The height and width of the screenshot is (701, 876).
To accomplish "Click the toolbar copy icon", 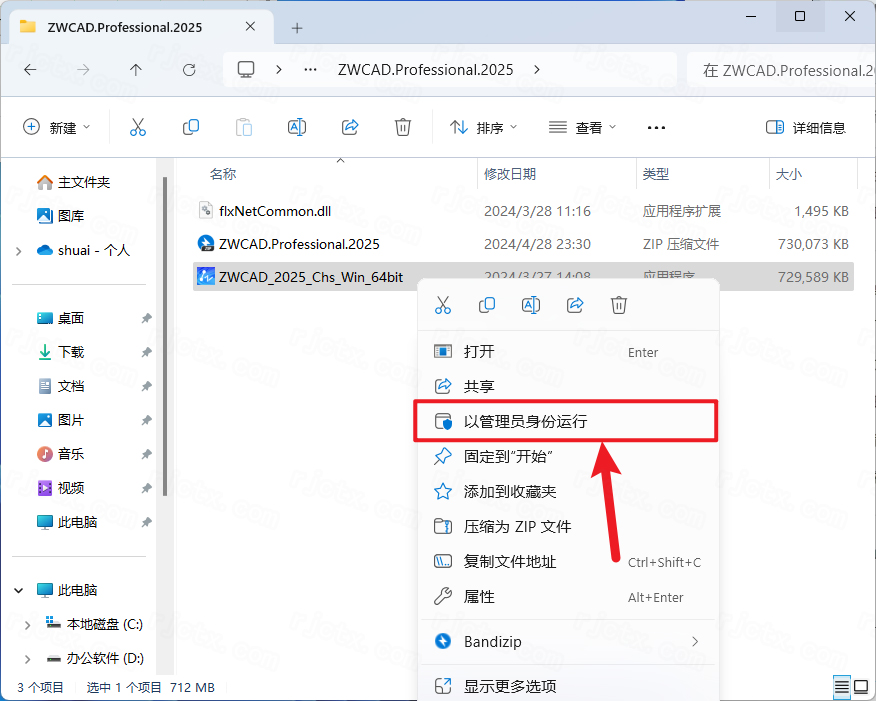I will 191,127.
